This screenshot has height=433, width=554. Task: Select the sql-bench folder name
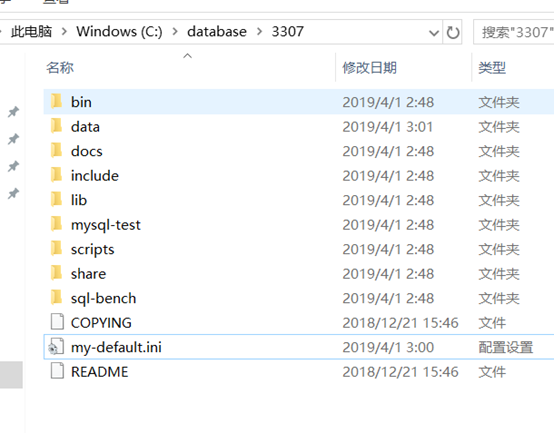(x=104, y=299)
